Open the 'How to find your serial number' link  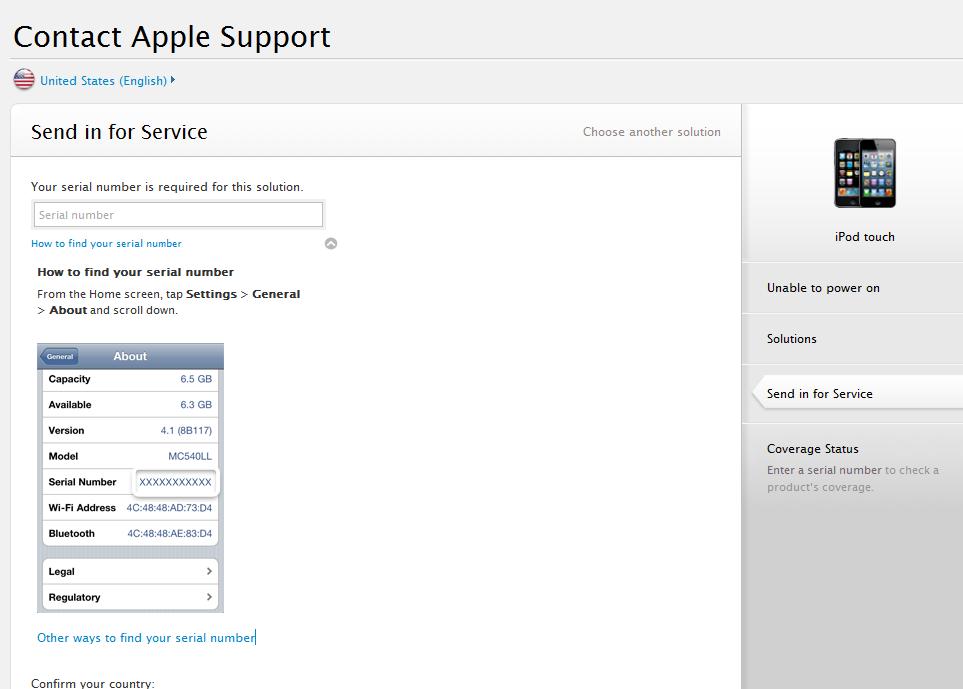(x=106, y=244)
